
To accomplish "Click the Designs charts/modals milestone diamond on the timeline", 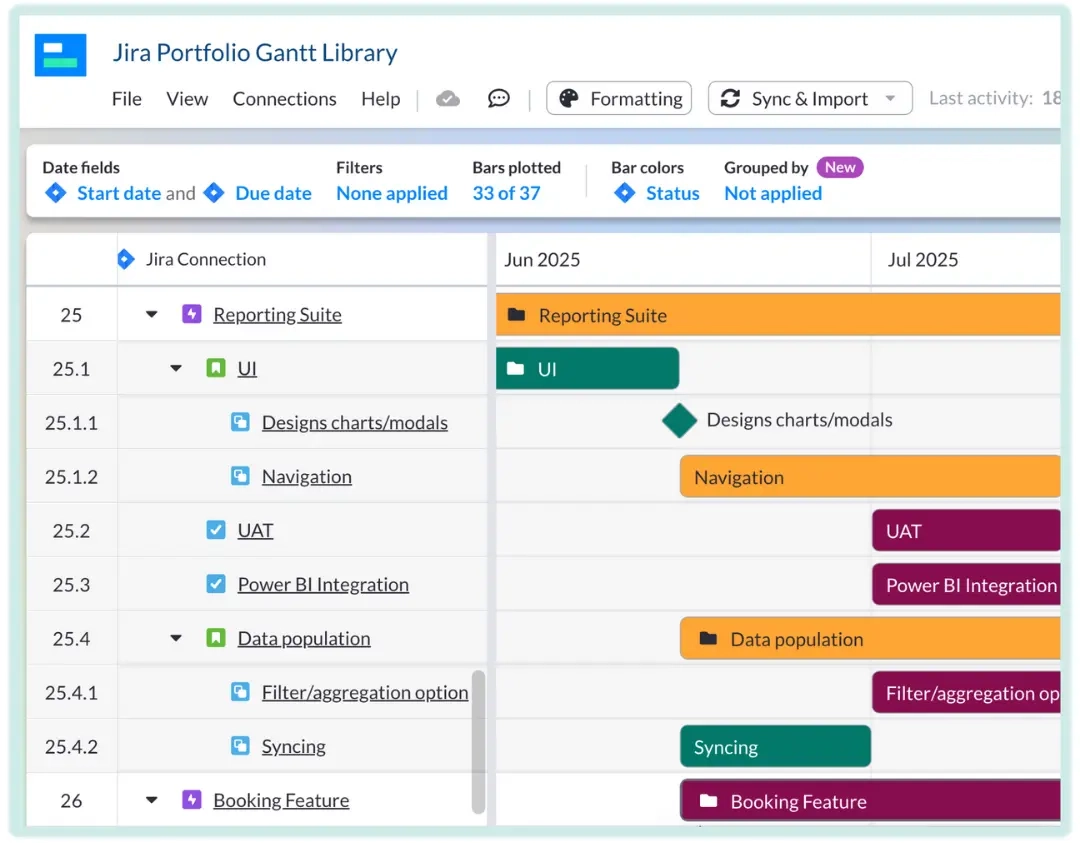I will 679,420.
